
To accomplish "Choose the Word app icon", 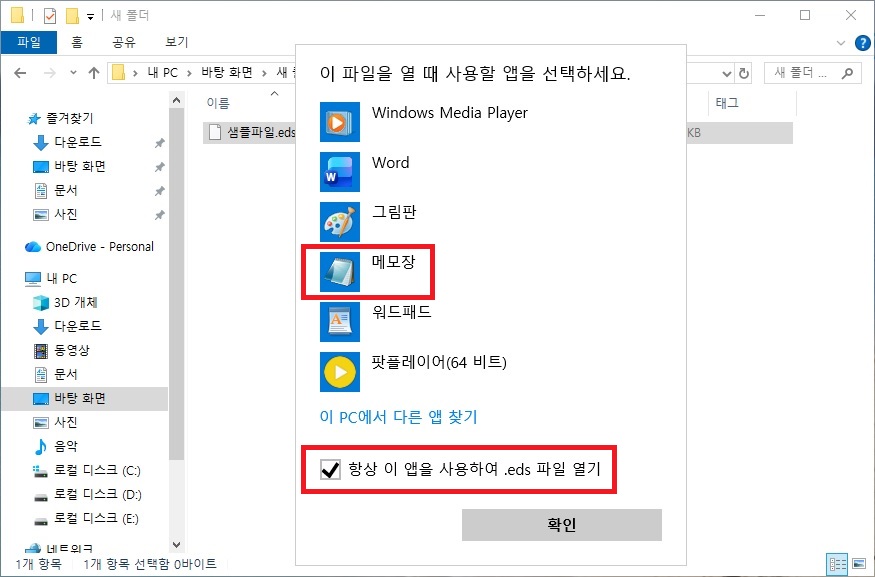I will [x=339, y=172].
